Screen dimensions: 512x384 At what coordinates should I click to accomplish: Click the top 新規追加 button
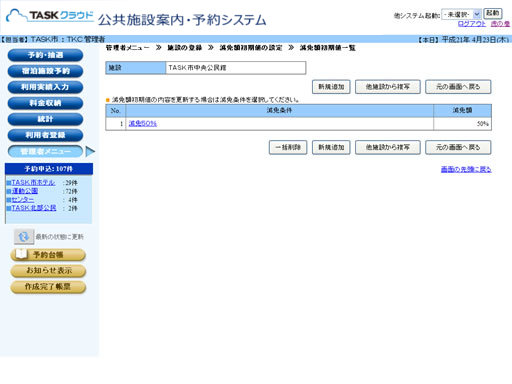[331, 87]
